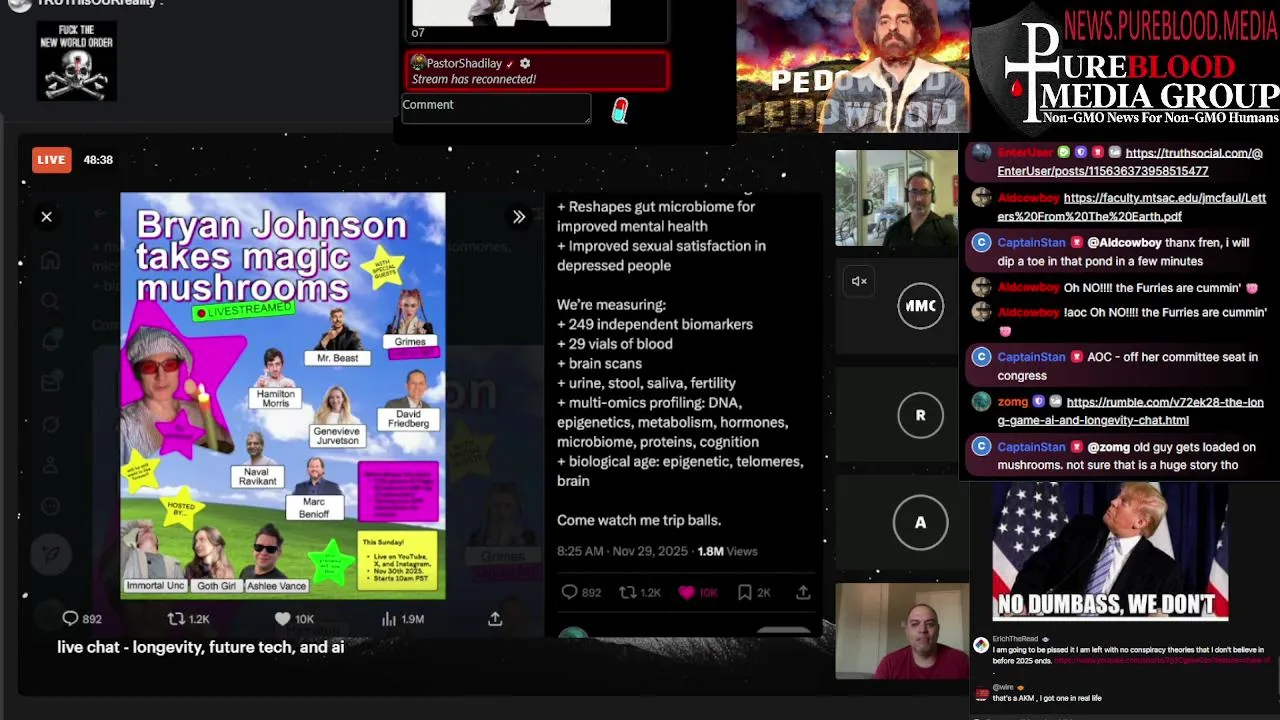Click webcam feed of man in red shirt

point(902,631)
